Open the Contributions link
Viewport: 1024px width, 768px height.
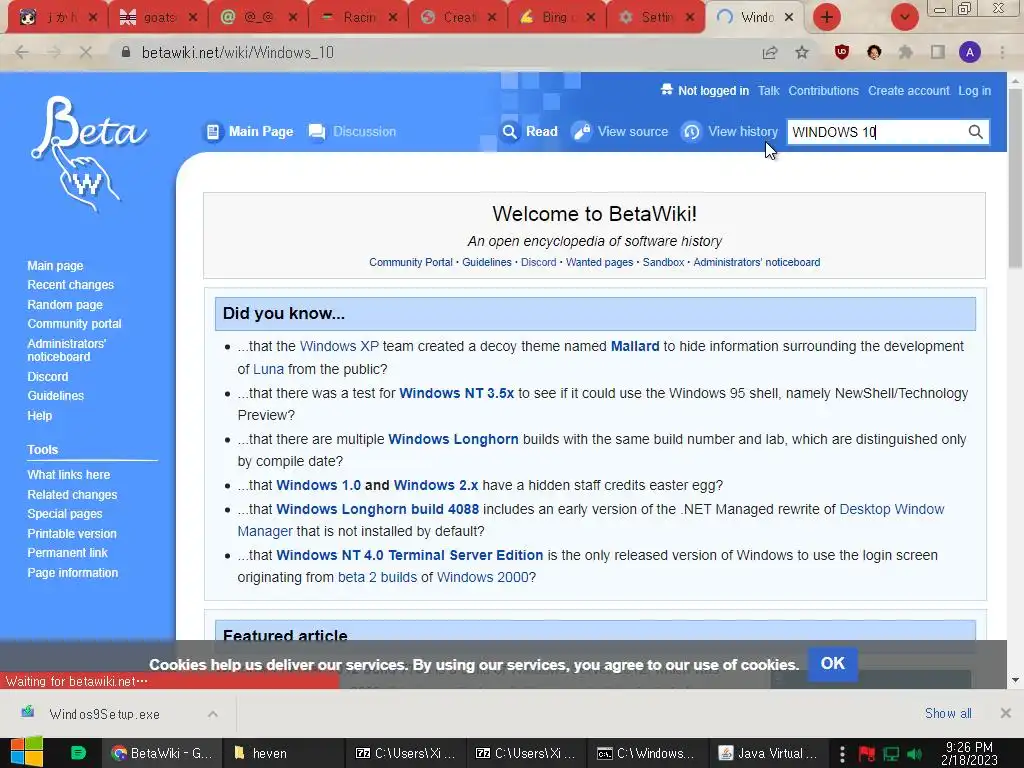[x=824, y=91]
